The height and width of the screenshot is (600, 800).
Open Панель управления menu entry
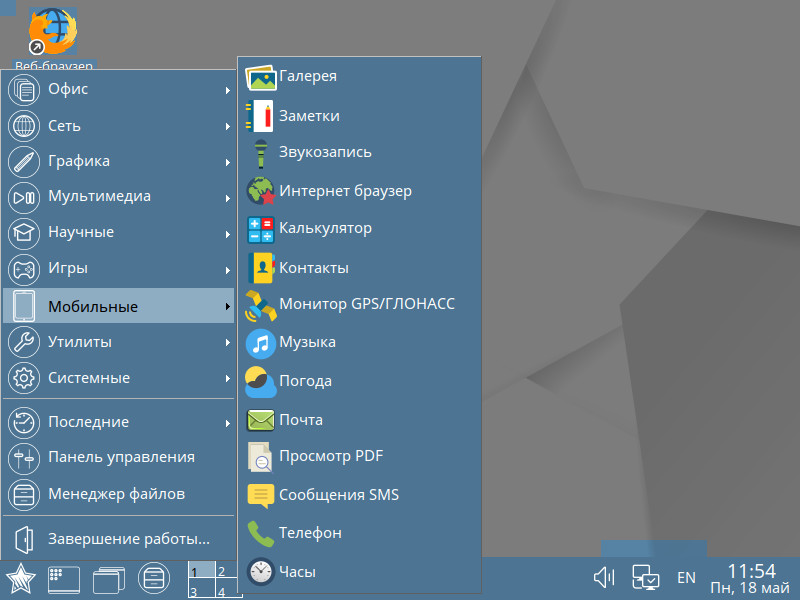click(x=118, y=457)
